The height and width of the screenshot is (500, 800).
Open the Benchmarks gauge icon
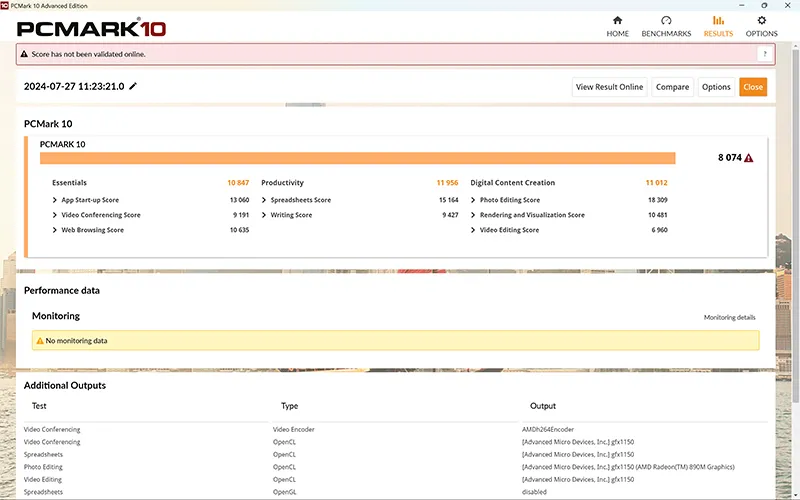[666, 20]
